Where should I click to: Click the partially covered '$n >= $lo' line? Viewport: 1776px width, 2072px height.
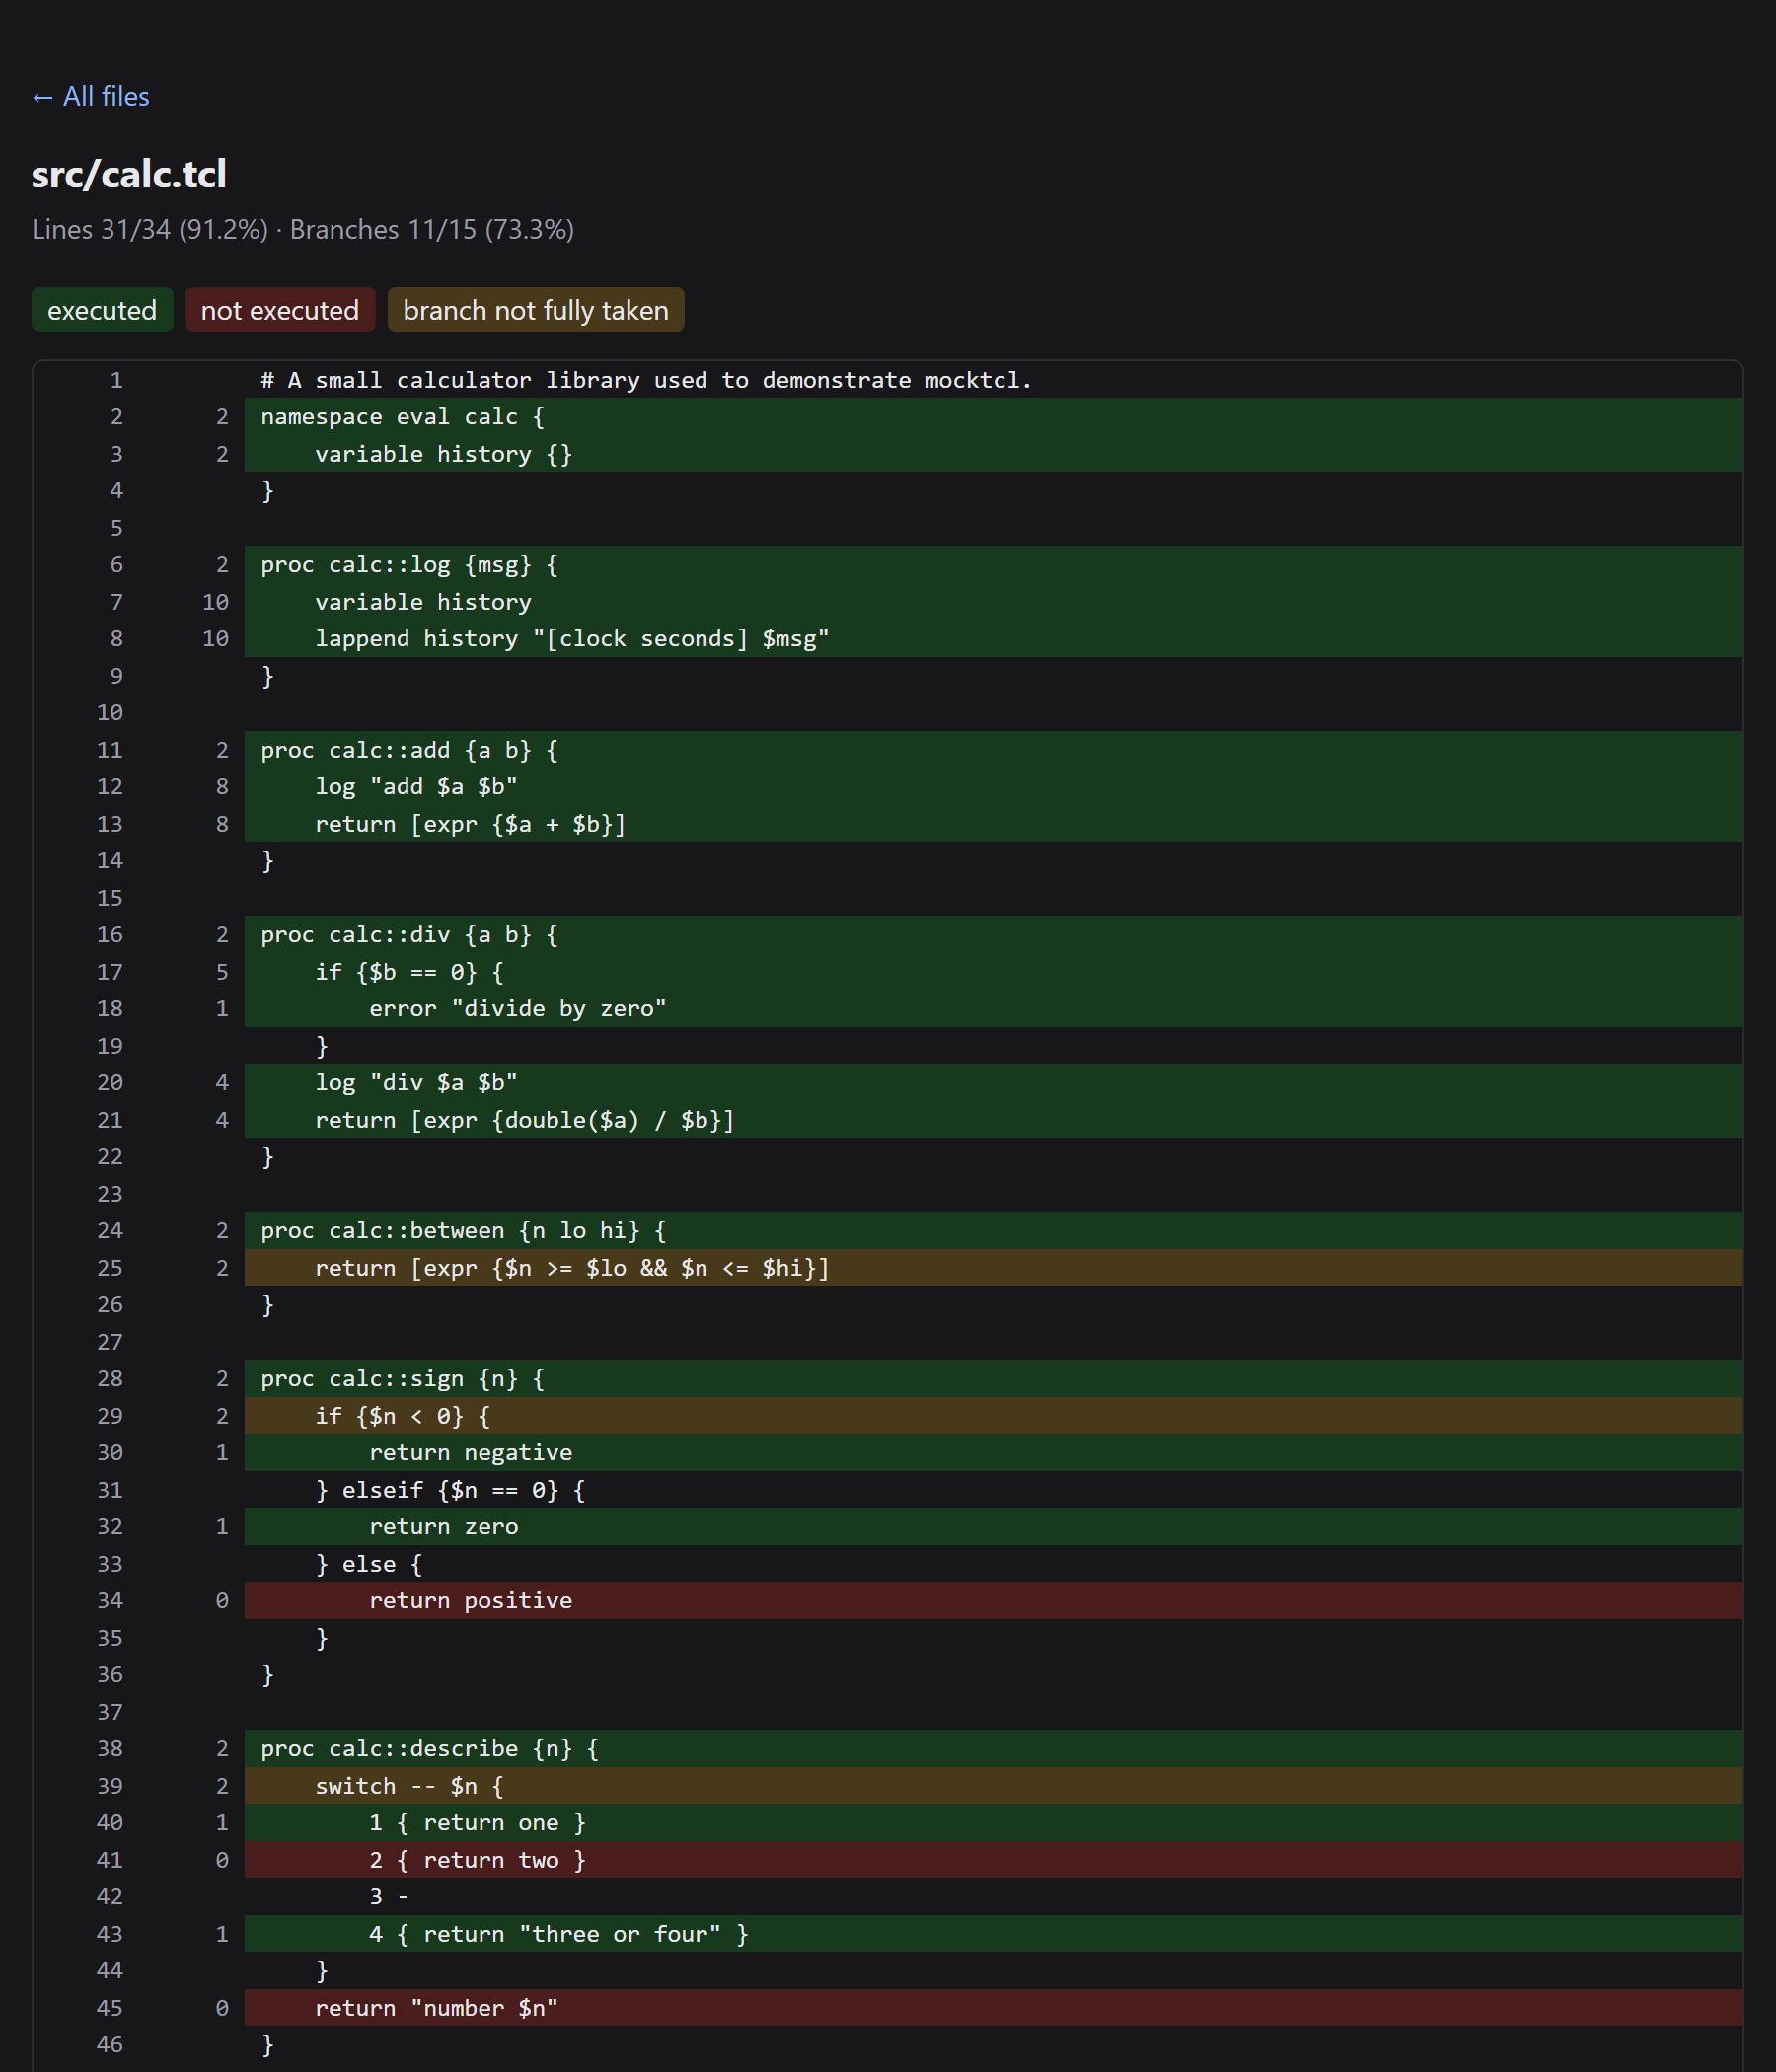[994, 1268]
